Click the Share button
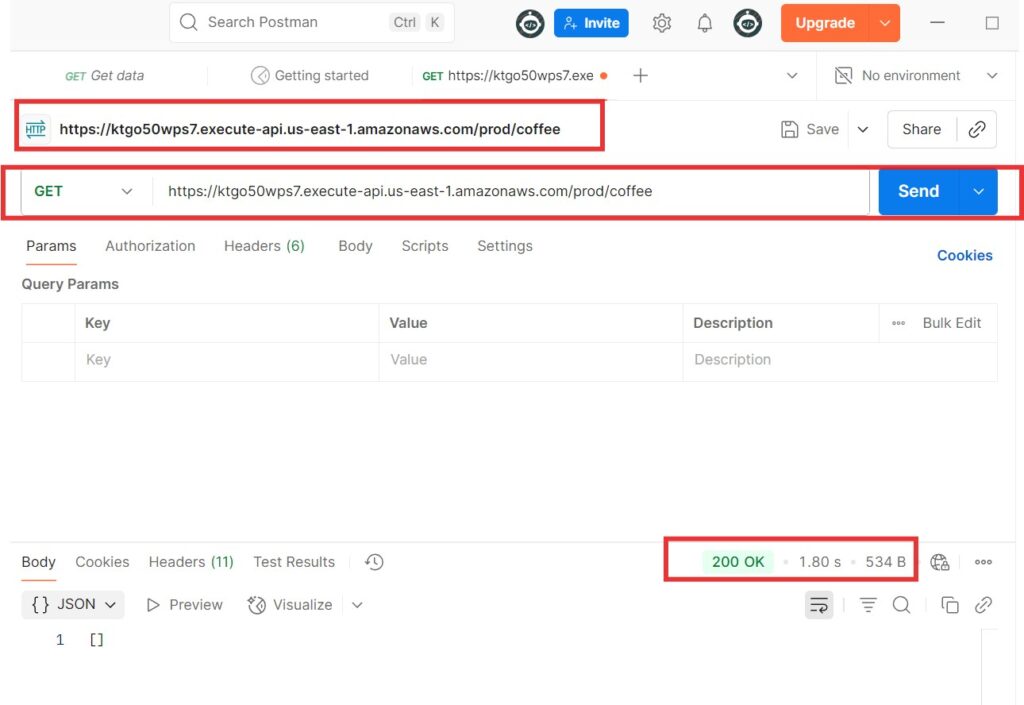Image resolution: width=1024 pixels, height=705 pixels. click(921, 129)
